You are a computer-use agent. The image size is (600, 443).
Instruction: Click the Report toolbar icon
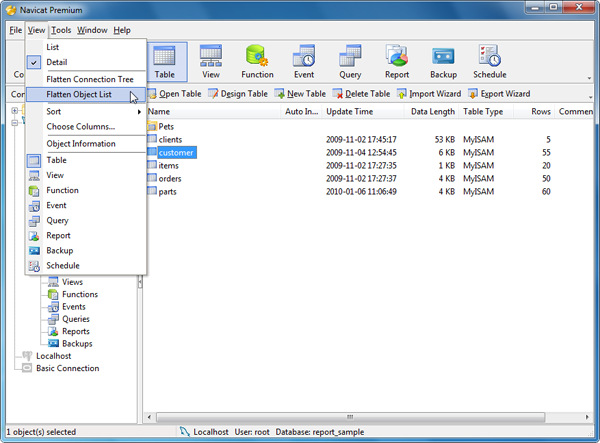(x=397, y=62)
